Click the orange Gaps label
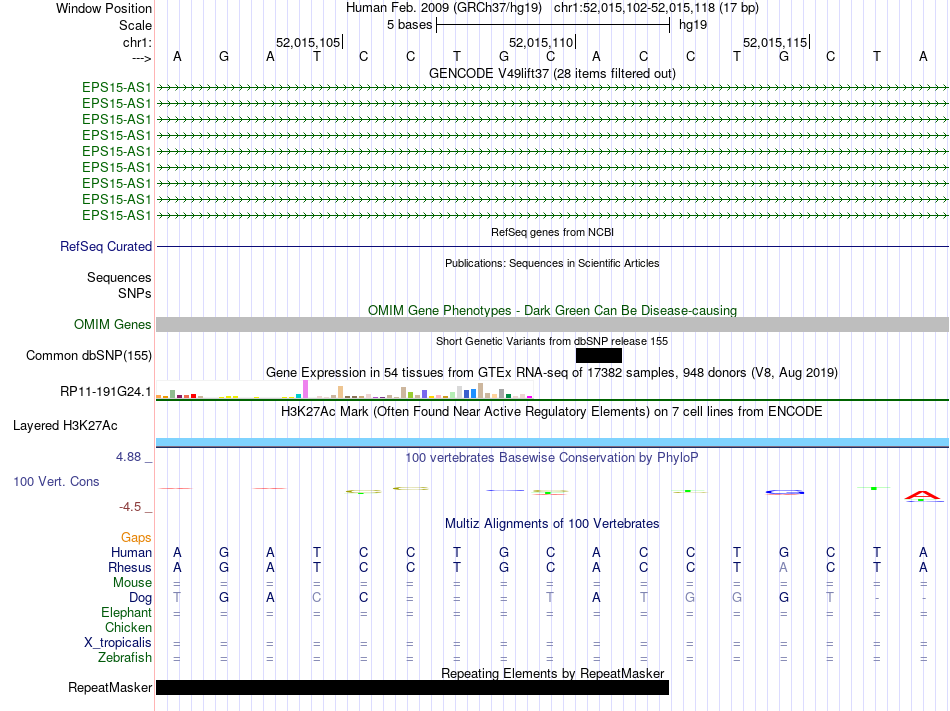This screenshot has width=950, height=711. click(x=136, y=538)
